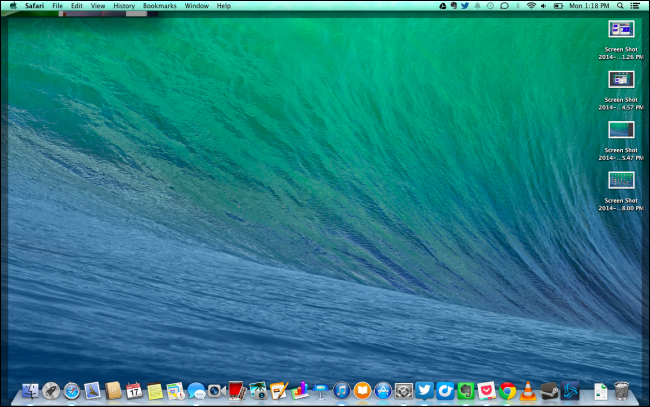Click Evernote menu bar icon
Viewport: 650px width, 407px height.
coord(454,6)
